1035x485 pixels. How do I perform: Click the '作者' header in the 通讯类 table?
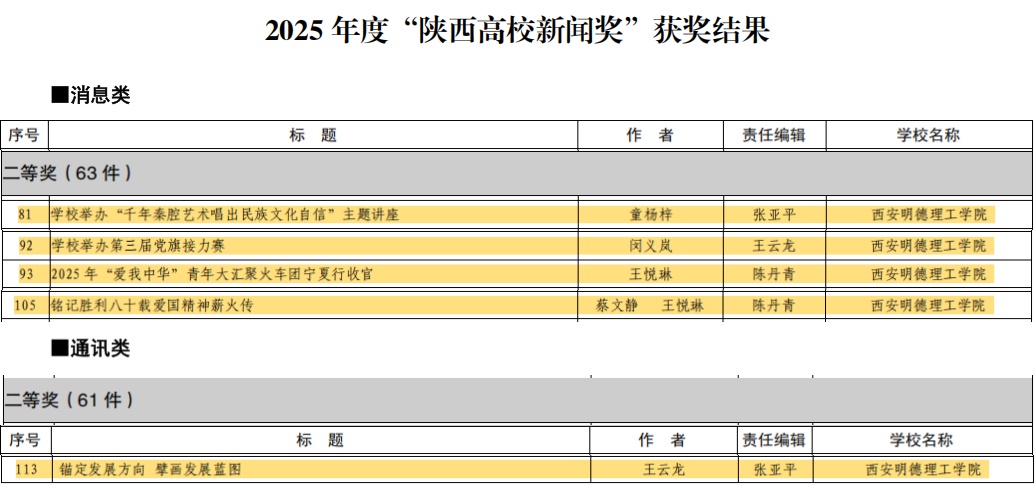661,440
